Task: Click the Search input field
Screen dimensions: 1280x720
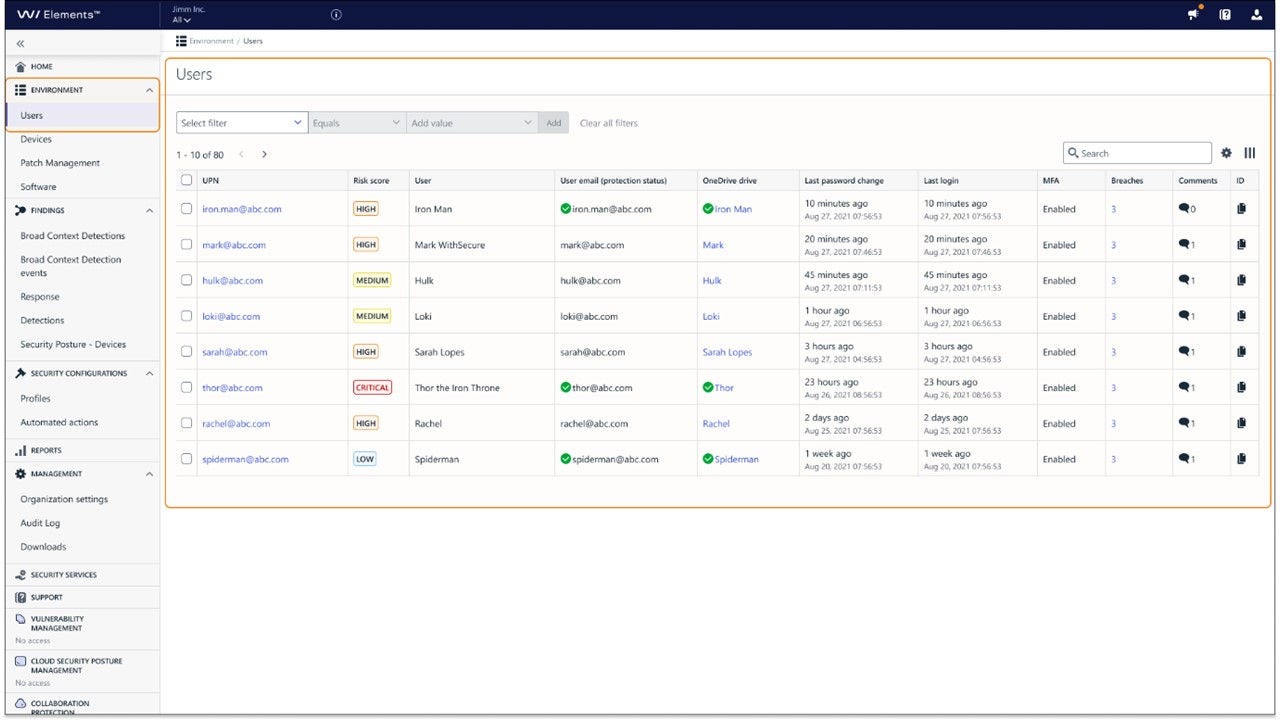Action: point(1138,153)
